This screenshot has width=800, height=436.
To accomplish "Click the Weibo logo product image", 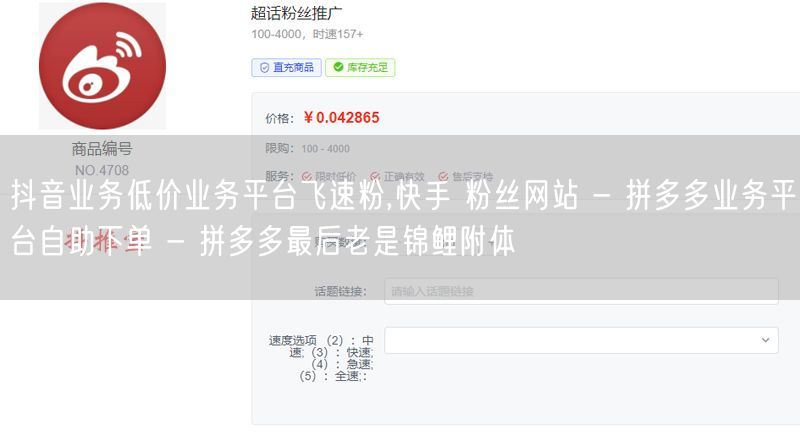I will coord(103,66).
